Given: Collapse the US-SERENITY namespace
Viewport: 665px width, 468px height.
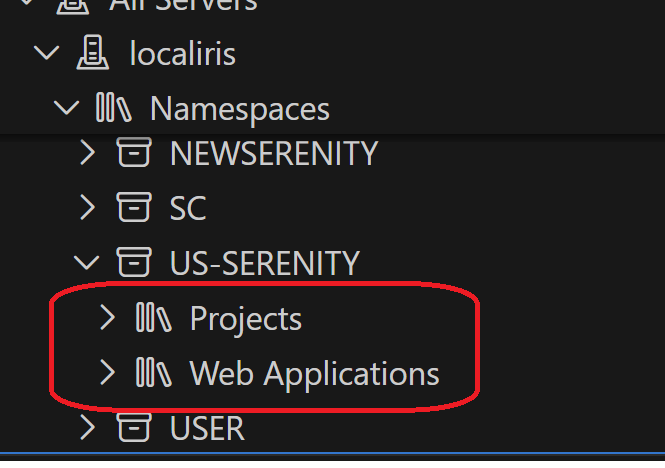Looking at the screenshot, I should (88, 262).
